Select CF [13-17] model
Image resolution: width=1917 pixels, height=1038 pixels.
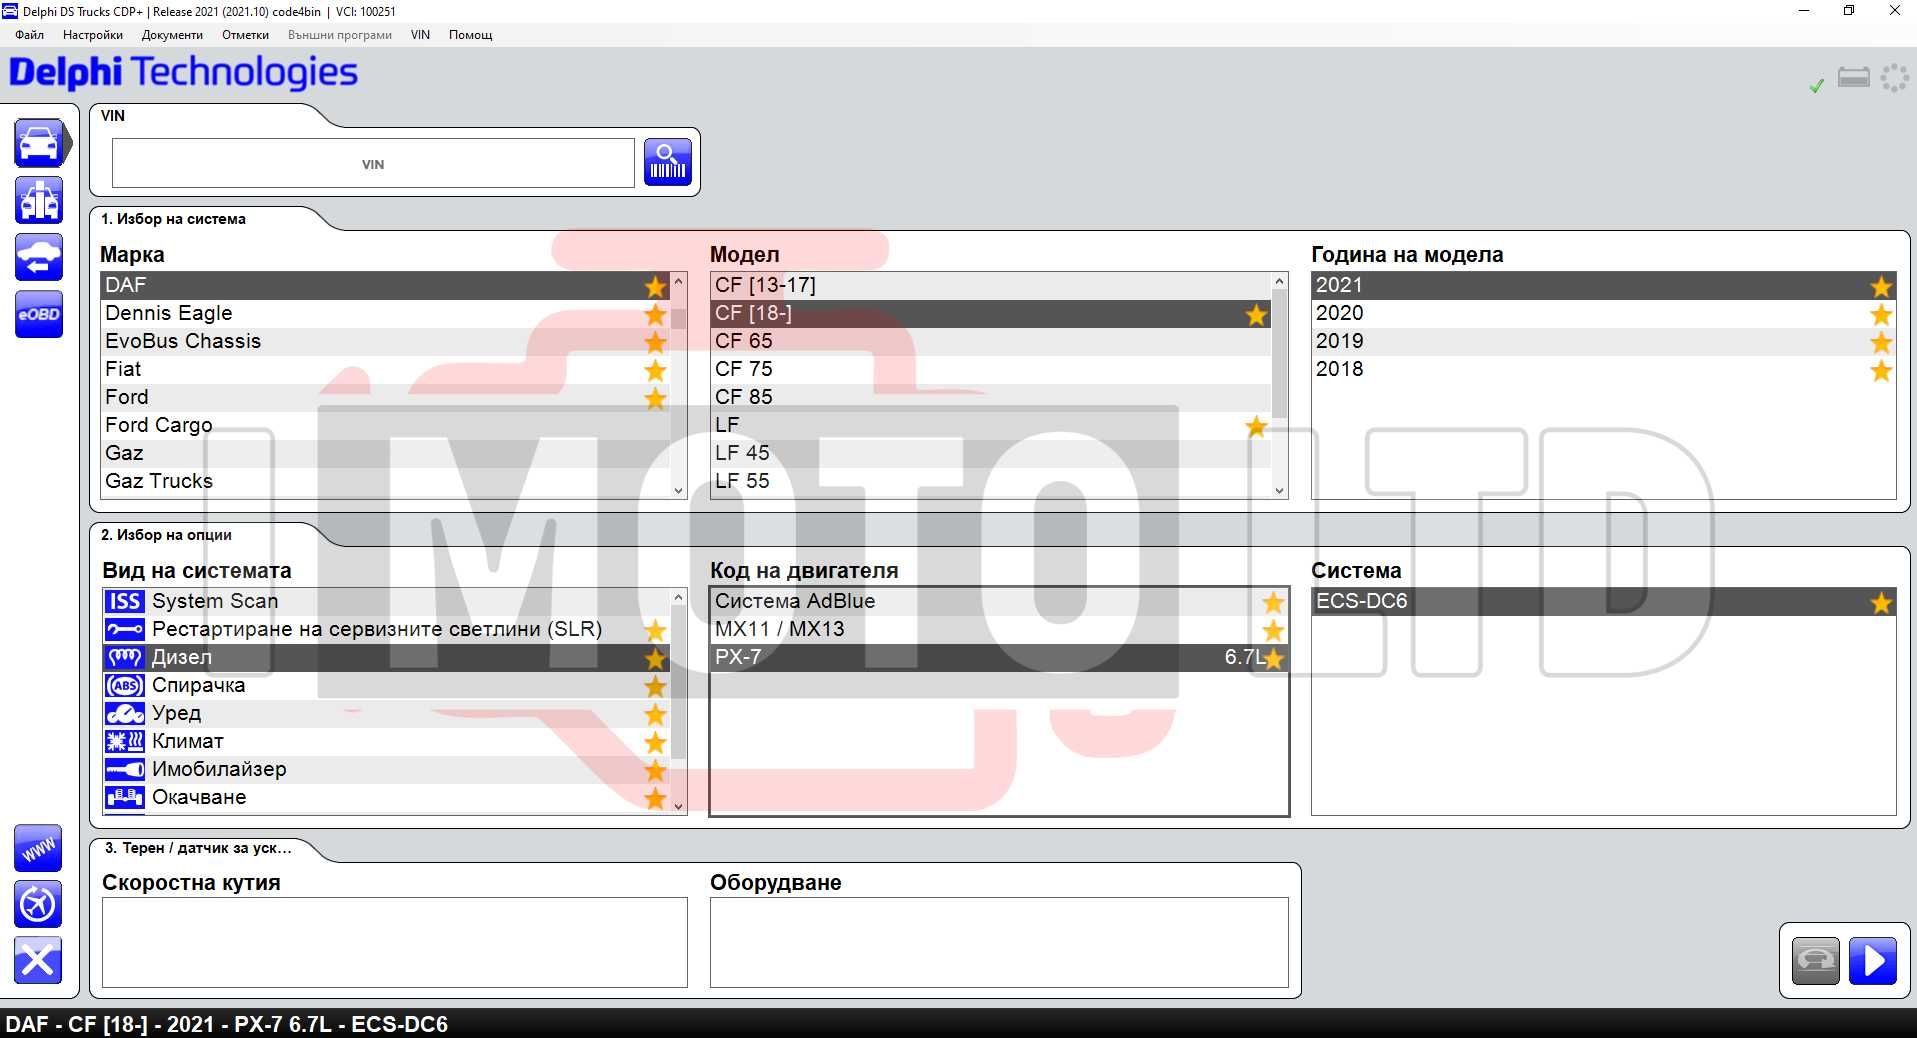point(990,285)
